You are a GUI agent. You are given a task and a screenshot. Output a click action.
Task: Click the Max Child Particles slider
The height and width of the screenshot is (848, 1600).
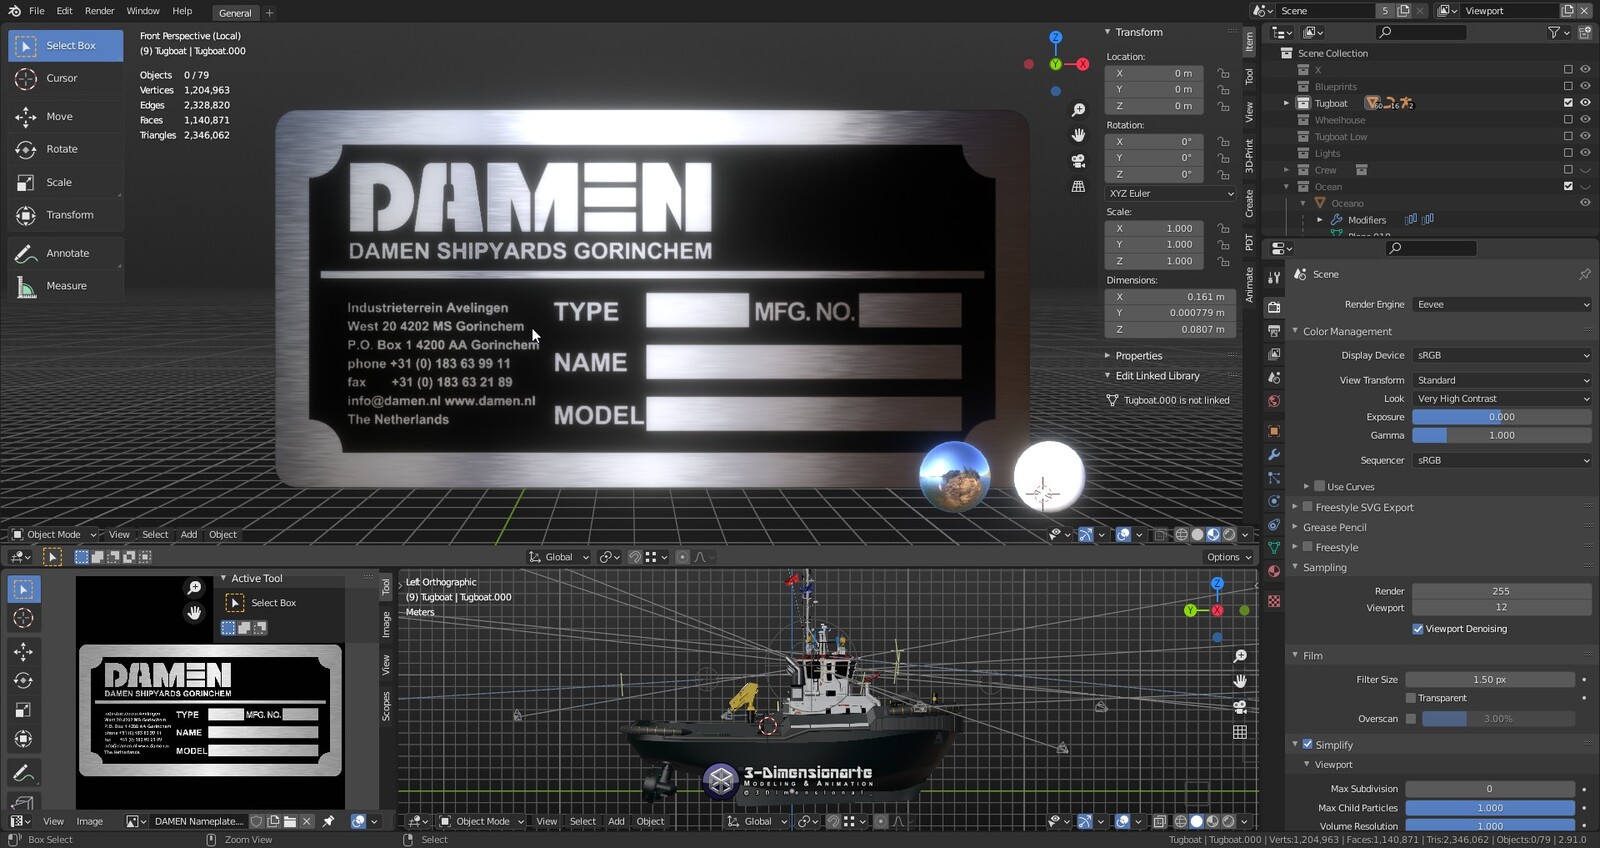click(1490, 808)
